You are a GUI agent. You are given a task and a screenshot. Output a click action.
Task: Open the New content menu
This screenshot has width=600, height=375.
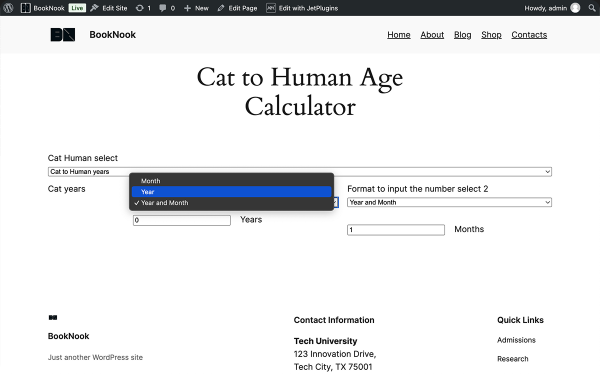(x=196, y=8)
